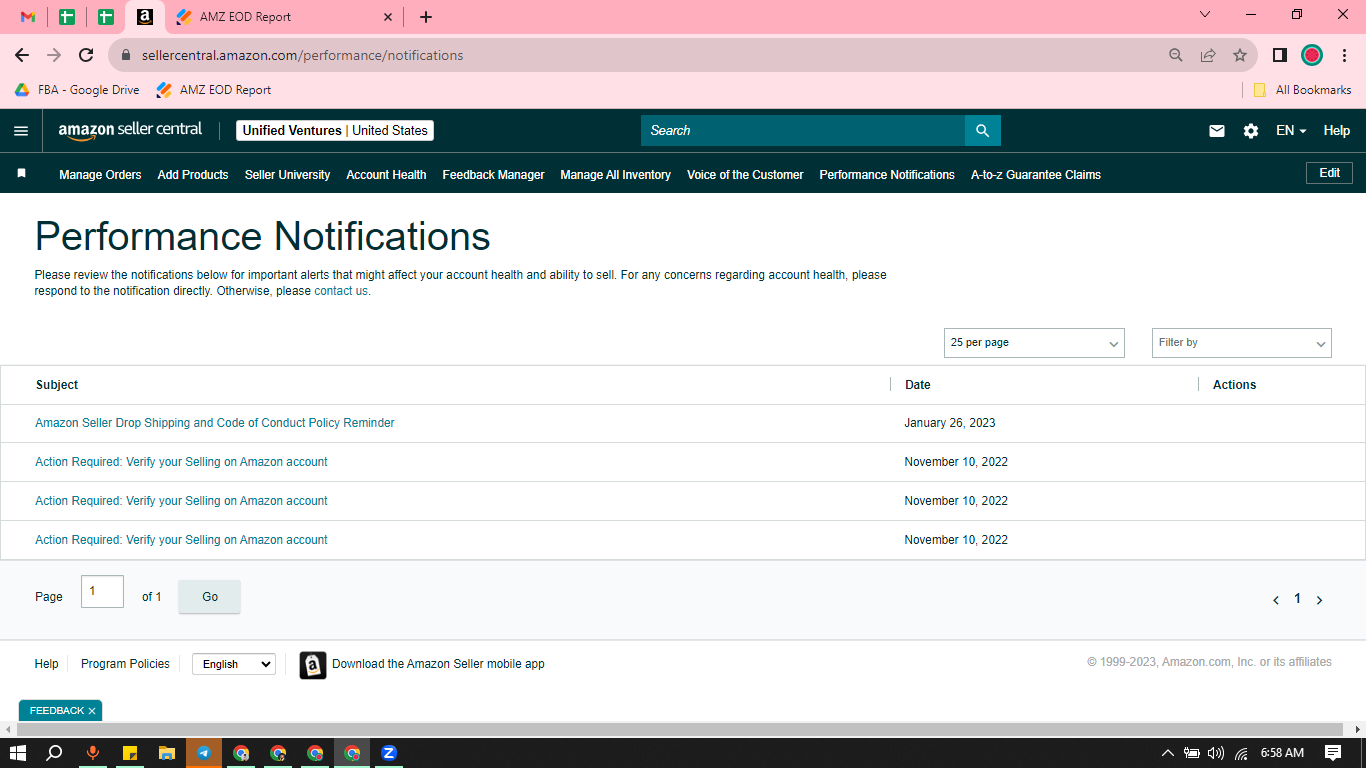1366x768 pixels.
Task: Go to Account Health
Action: pyautogui.click(x=386, y=175)
